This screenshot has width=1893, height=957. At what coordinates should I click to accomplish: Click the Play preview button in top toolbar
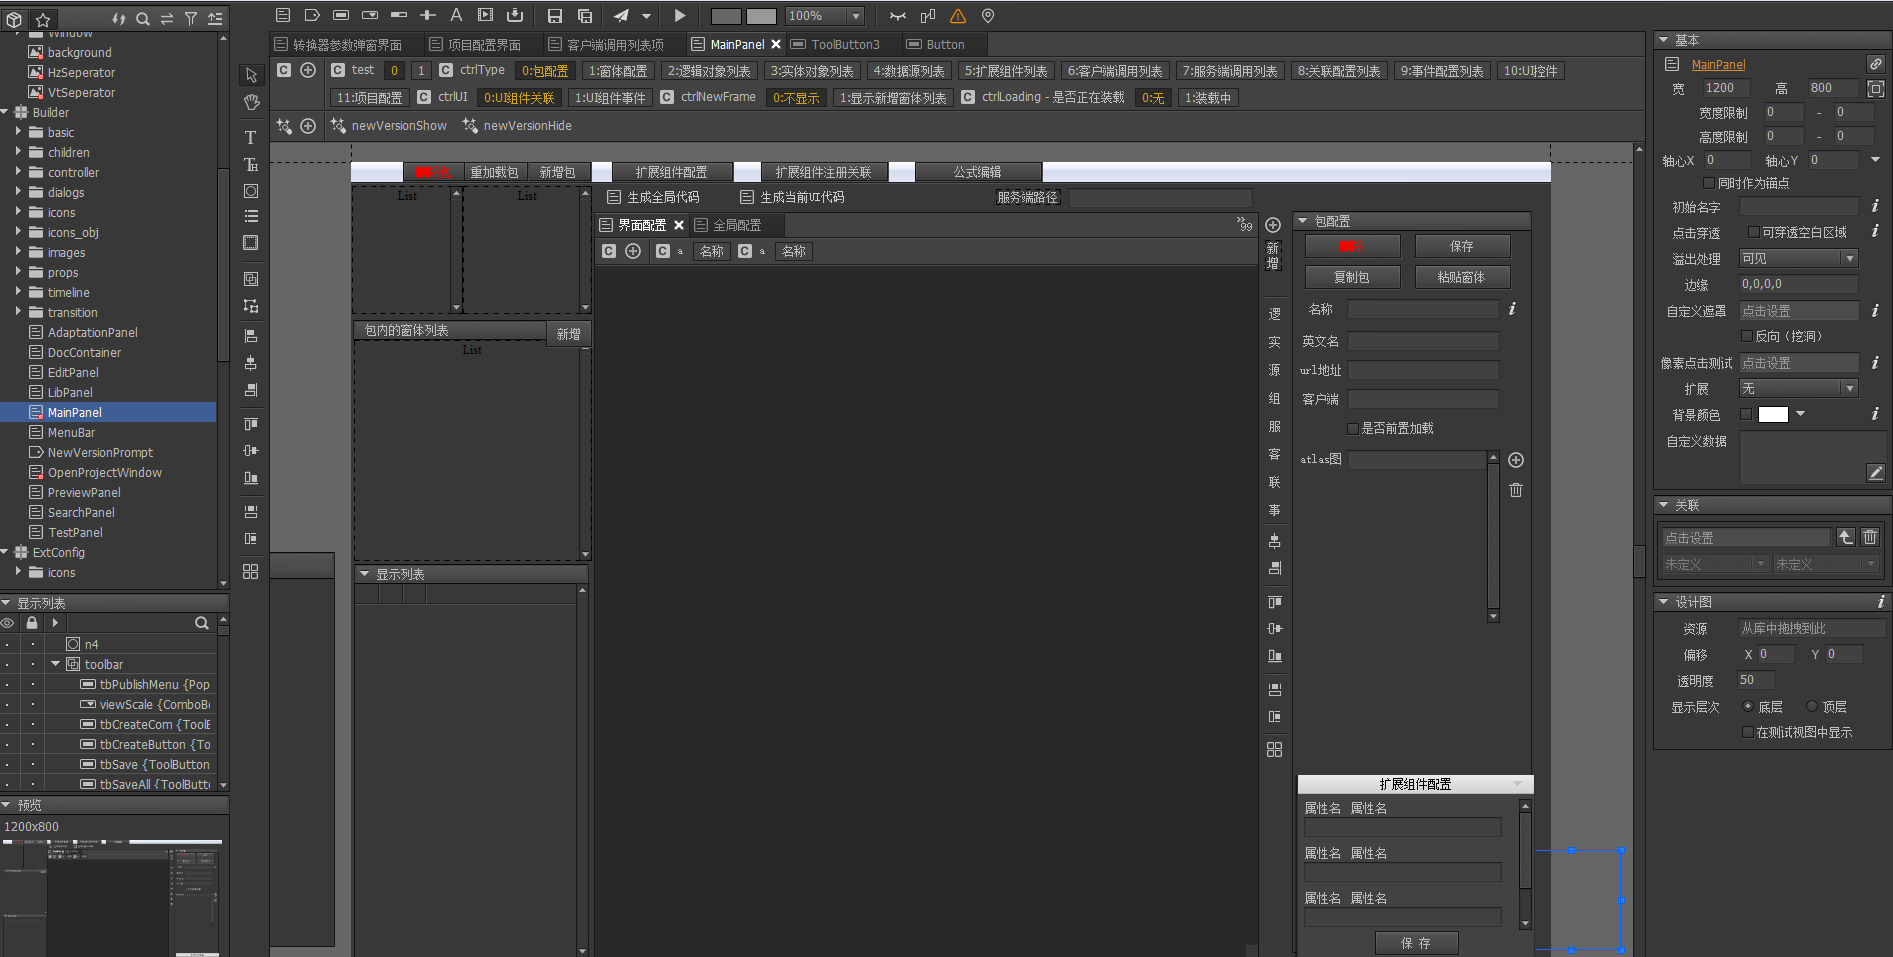(680, 16)
